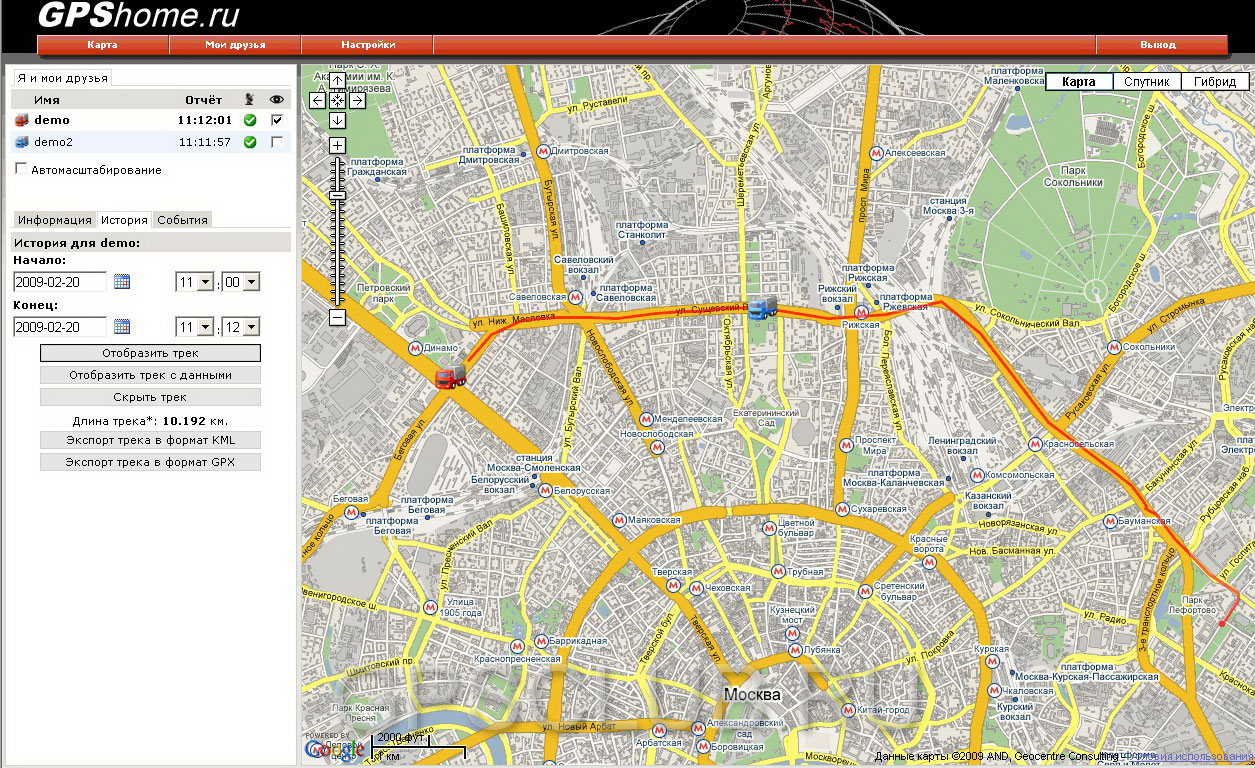The image size is (1255, 768).
Task: Click the Сокольники metro station icon
Action: pos(1113,347)
